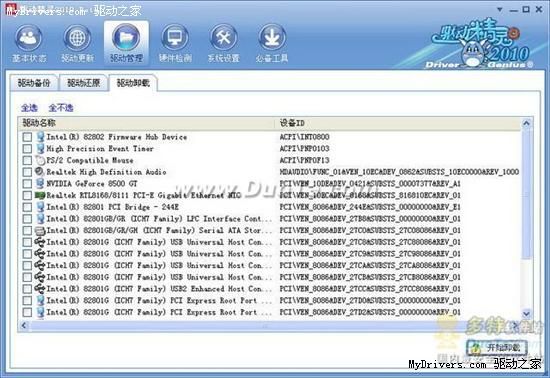
Task: Click the list scroll-down arrow
Action: (526, 313)
